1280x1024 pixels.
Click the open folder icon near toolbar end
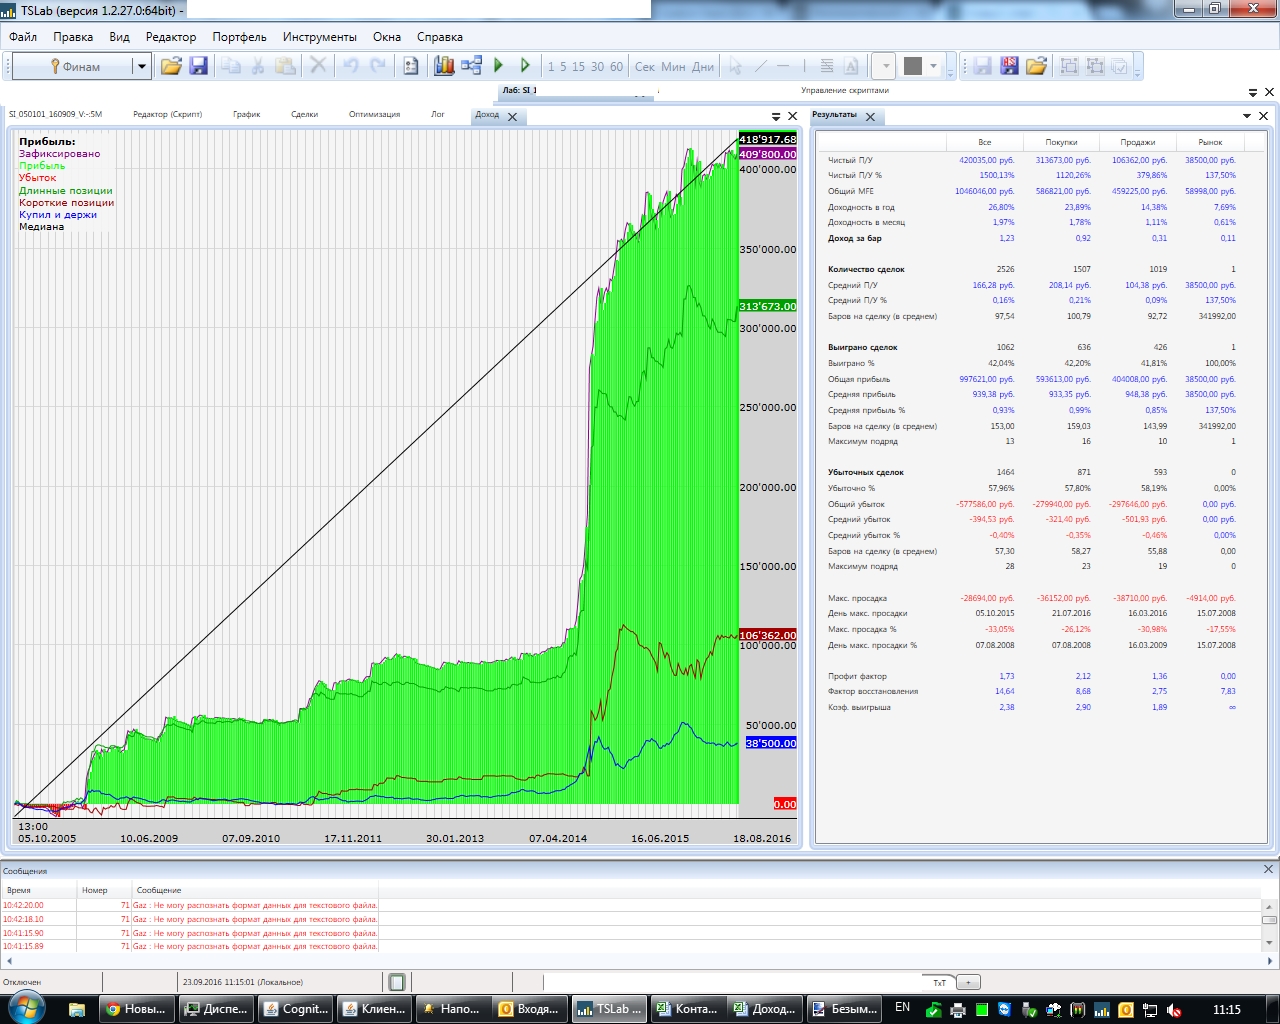click(x=1036, y=66)
